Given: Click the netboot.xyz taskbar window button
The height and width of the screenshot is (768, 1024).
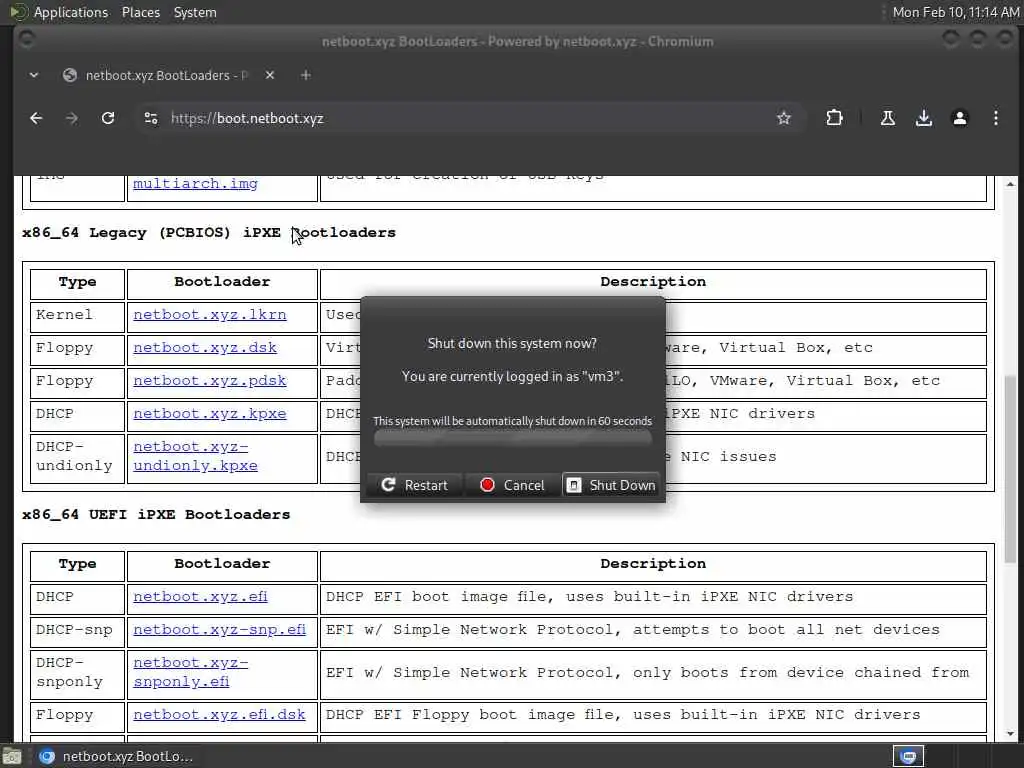Looking at the screenshot, I should 116,756.
